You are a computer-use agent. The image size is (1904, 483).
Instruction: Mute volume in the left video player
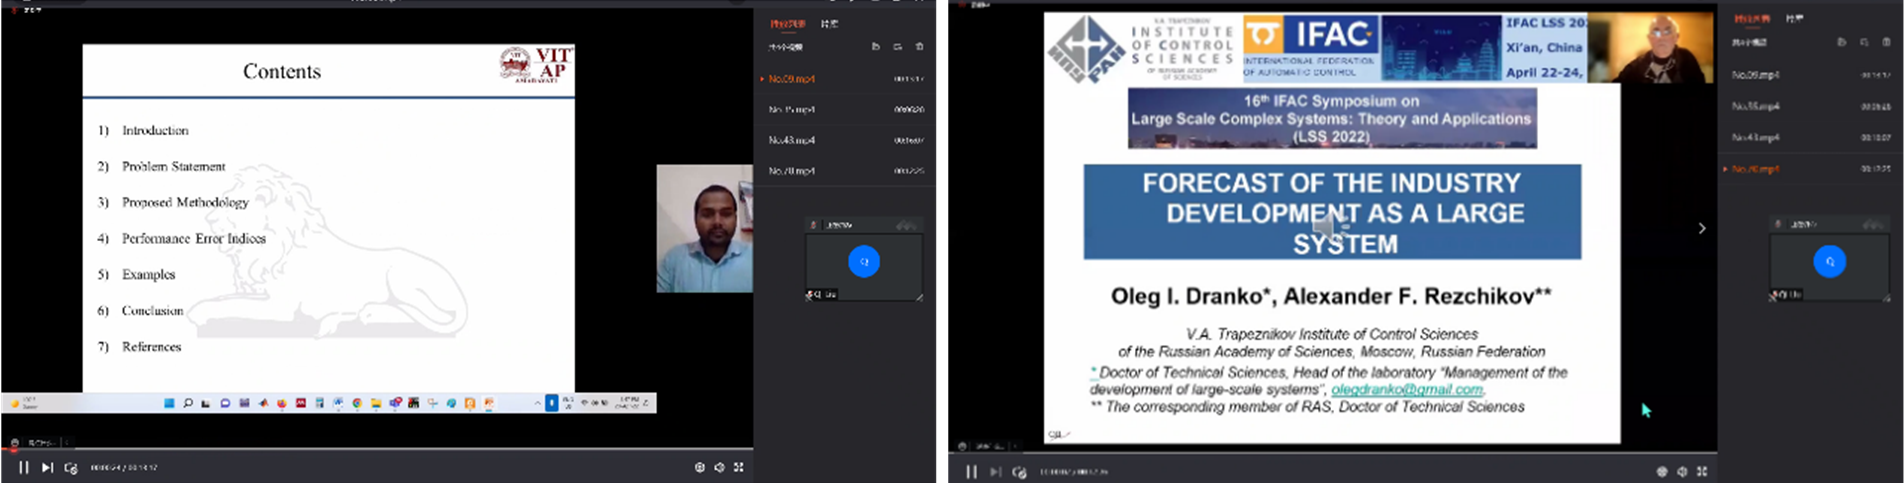tap(719, 467)
